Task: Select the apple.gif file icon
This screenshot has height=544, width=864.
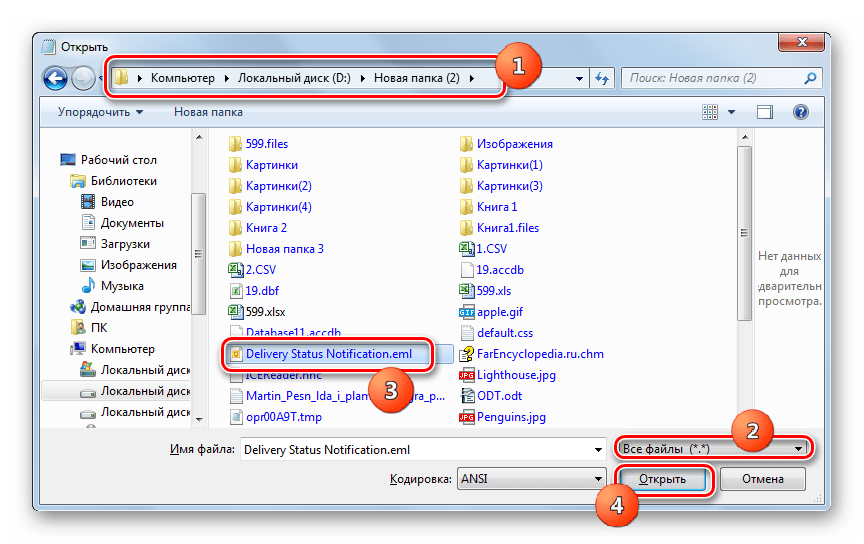Action: pyautogui.click(x=466, y=312)
